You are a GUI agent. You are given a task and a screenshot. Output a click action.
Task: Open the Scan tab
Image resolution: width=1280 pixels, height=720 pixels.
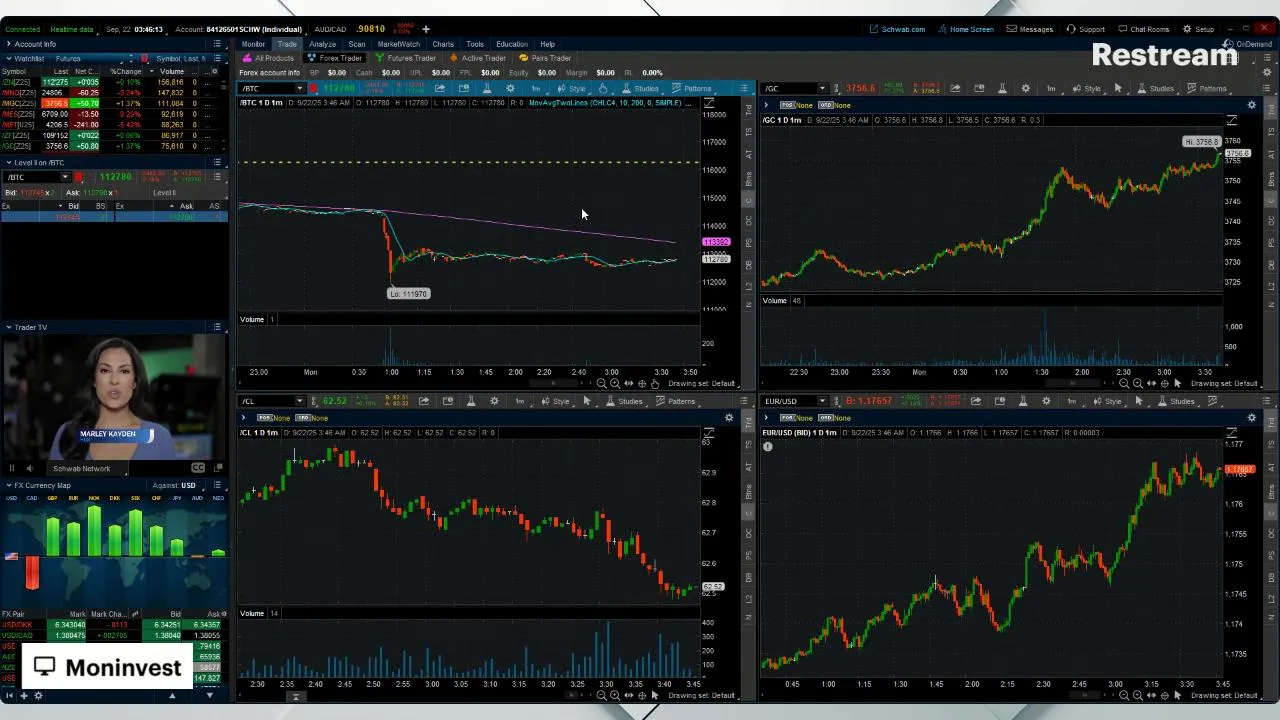click(x=357, y=44)
